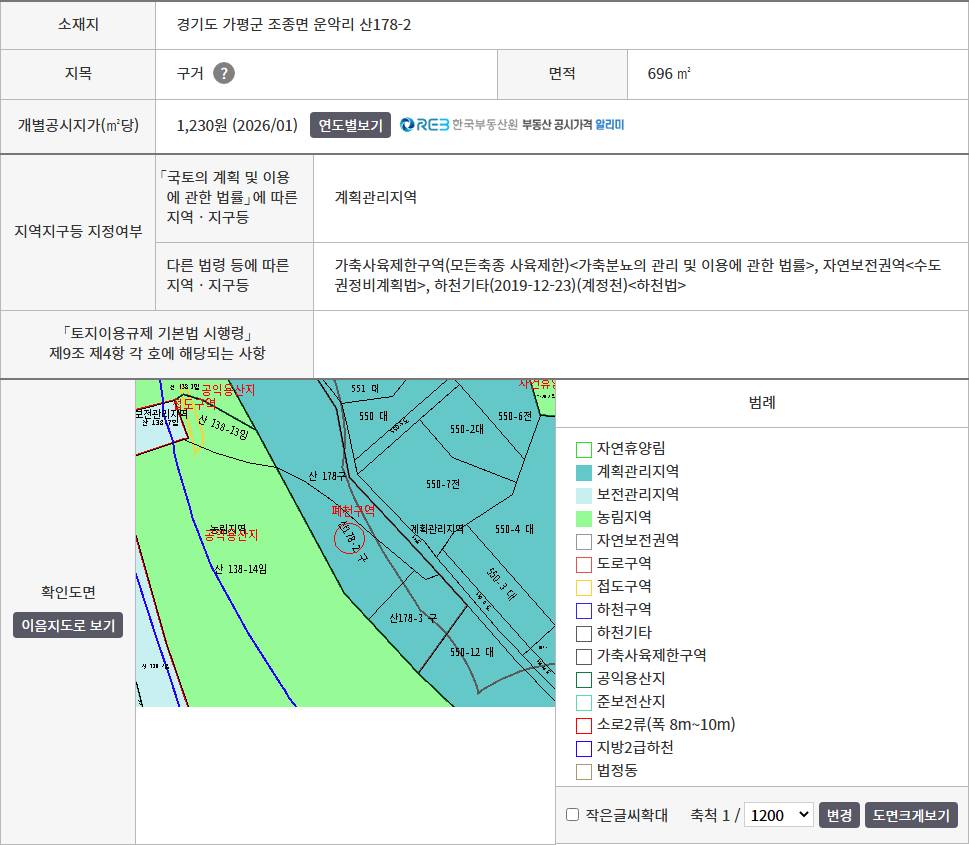Image resolution: width=969 pixels, height=845 pixels.
Task: Click the 토지이용규제 기본법 시행령 row header
Action: tap(157, 343)
